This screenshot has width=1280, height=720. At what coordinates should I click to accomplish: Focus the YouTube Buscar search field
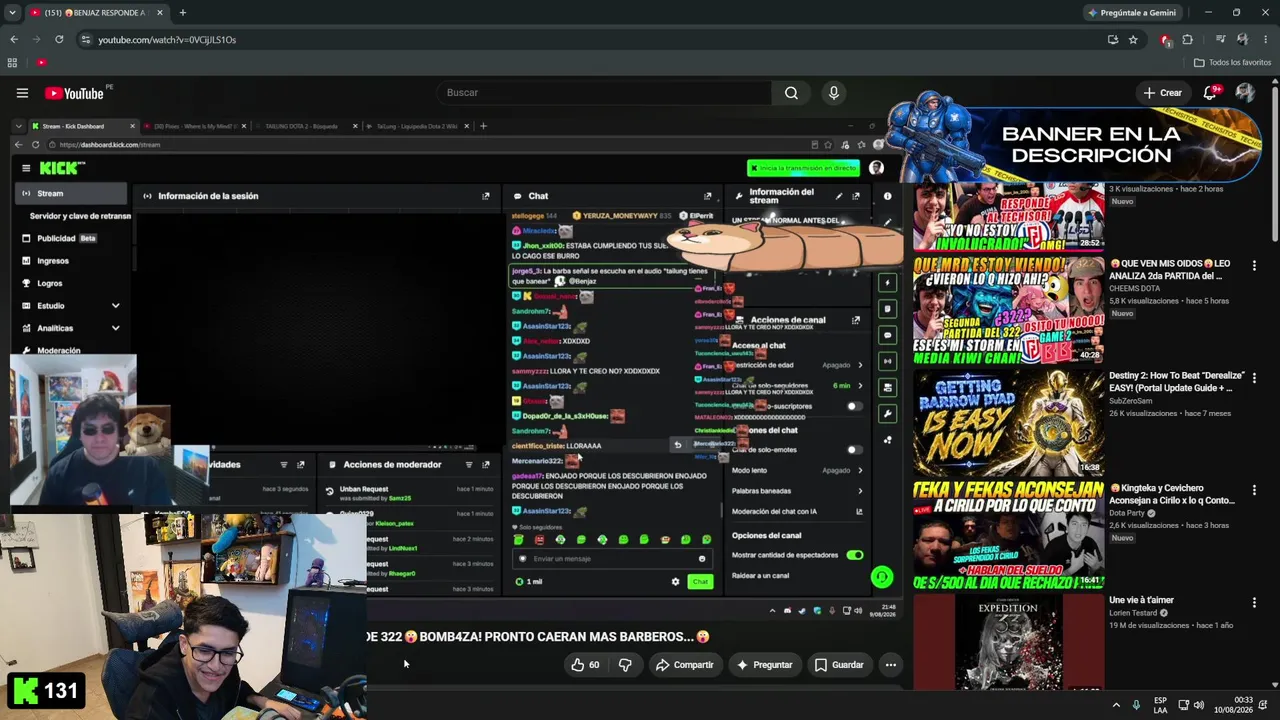pyautogui.click(x=603, y=93)
